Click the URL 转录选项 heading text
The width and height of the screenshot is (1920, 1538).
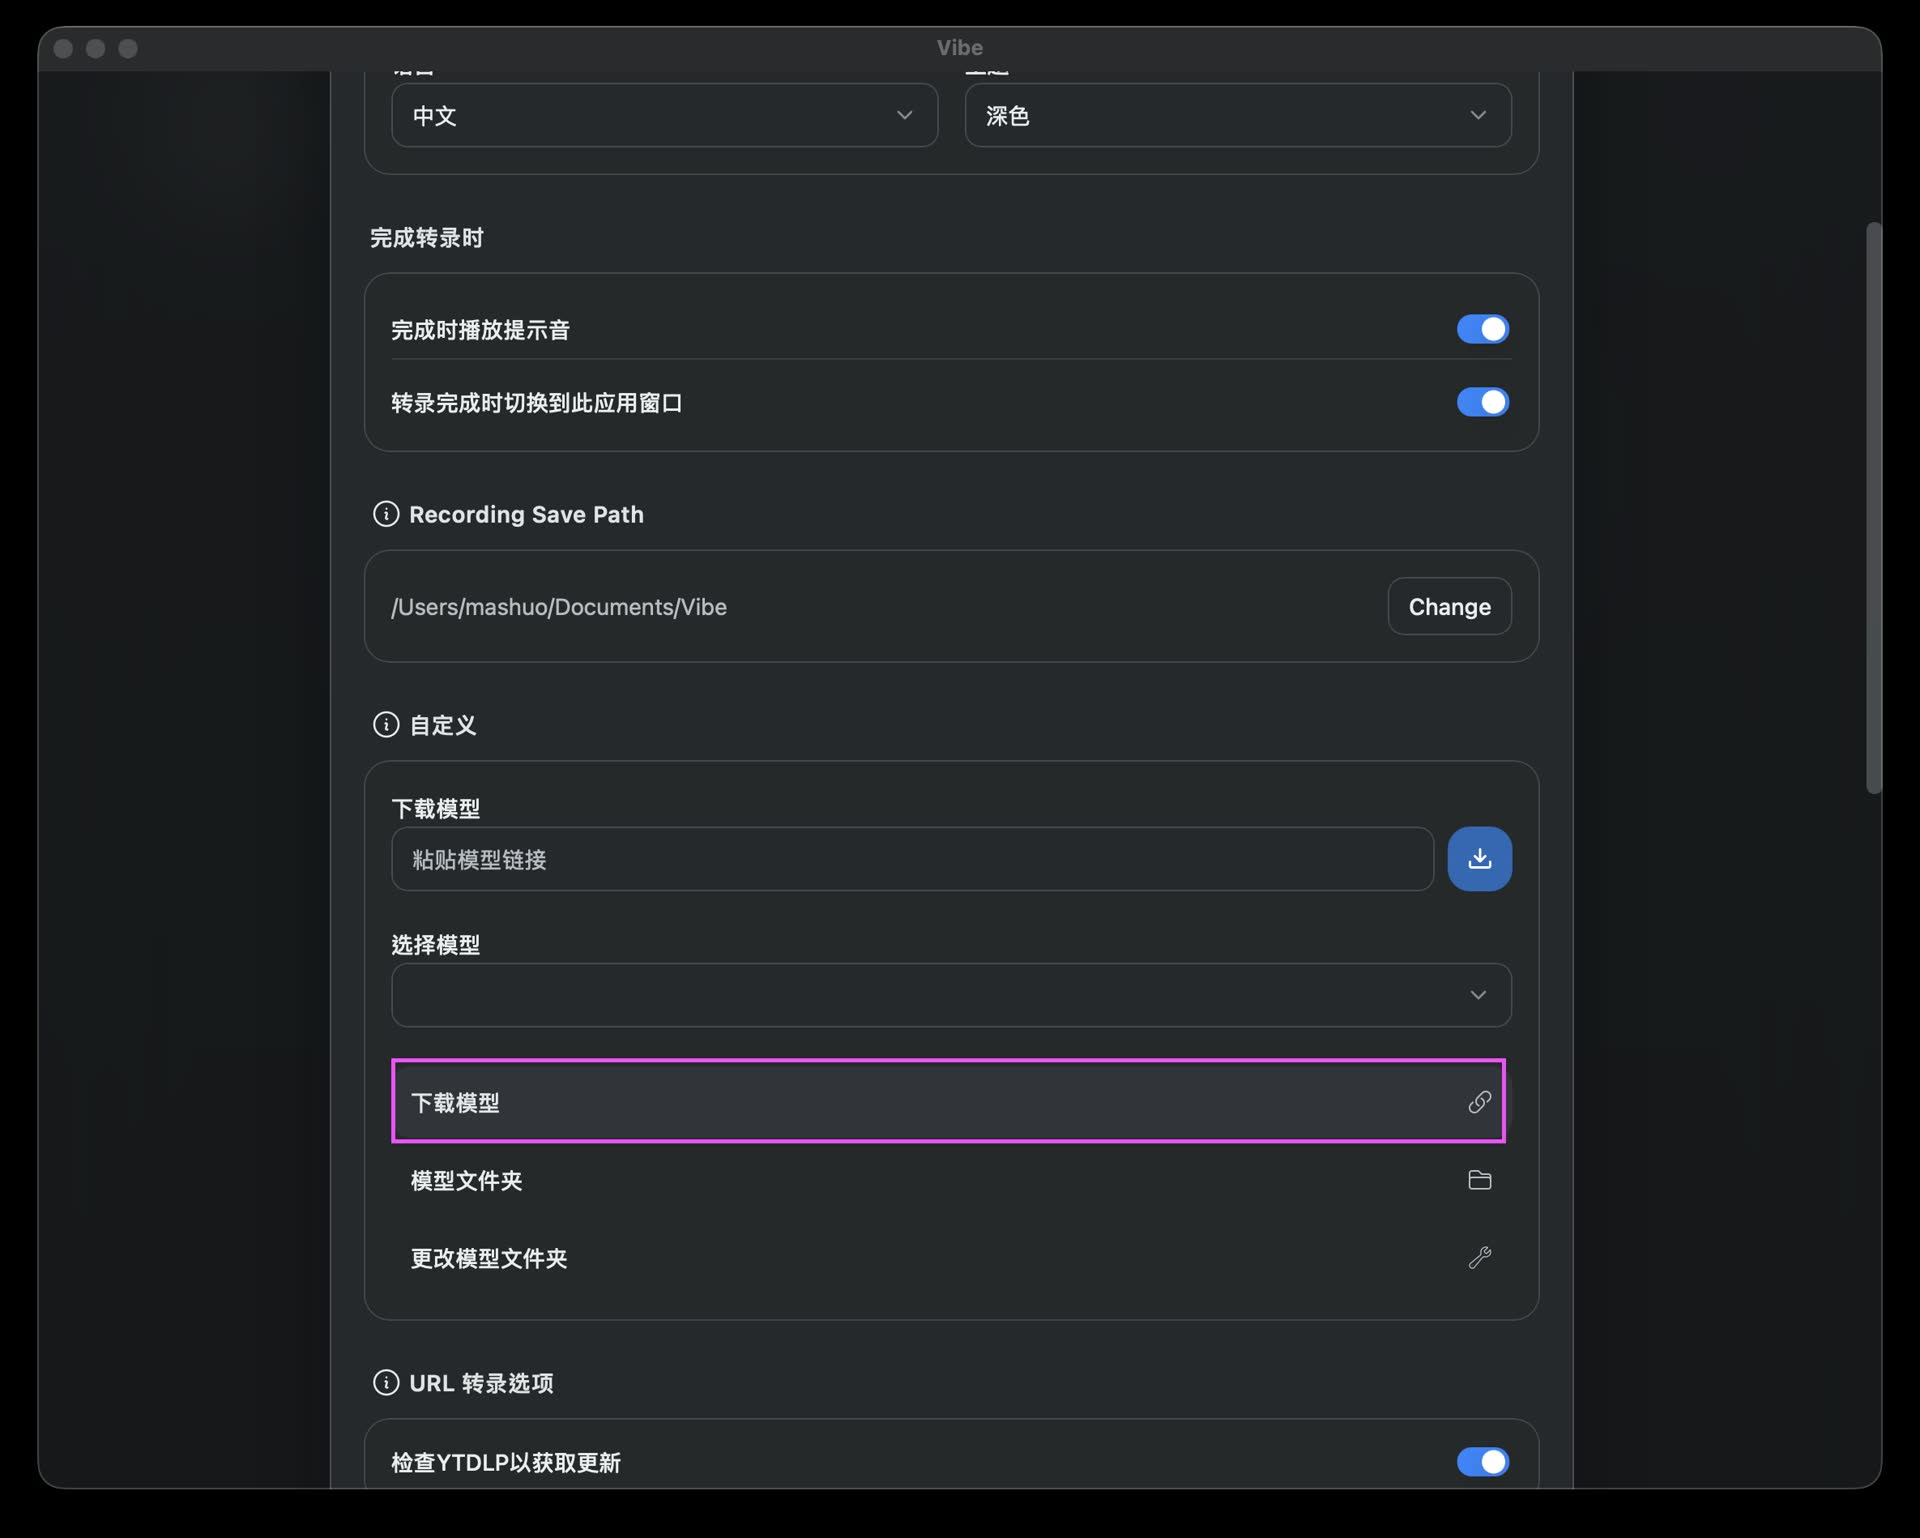click(481, 1383)
